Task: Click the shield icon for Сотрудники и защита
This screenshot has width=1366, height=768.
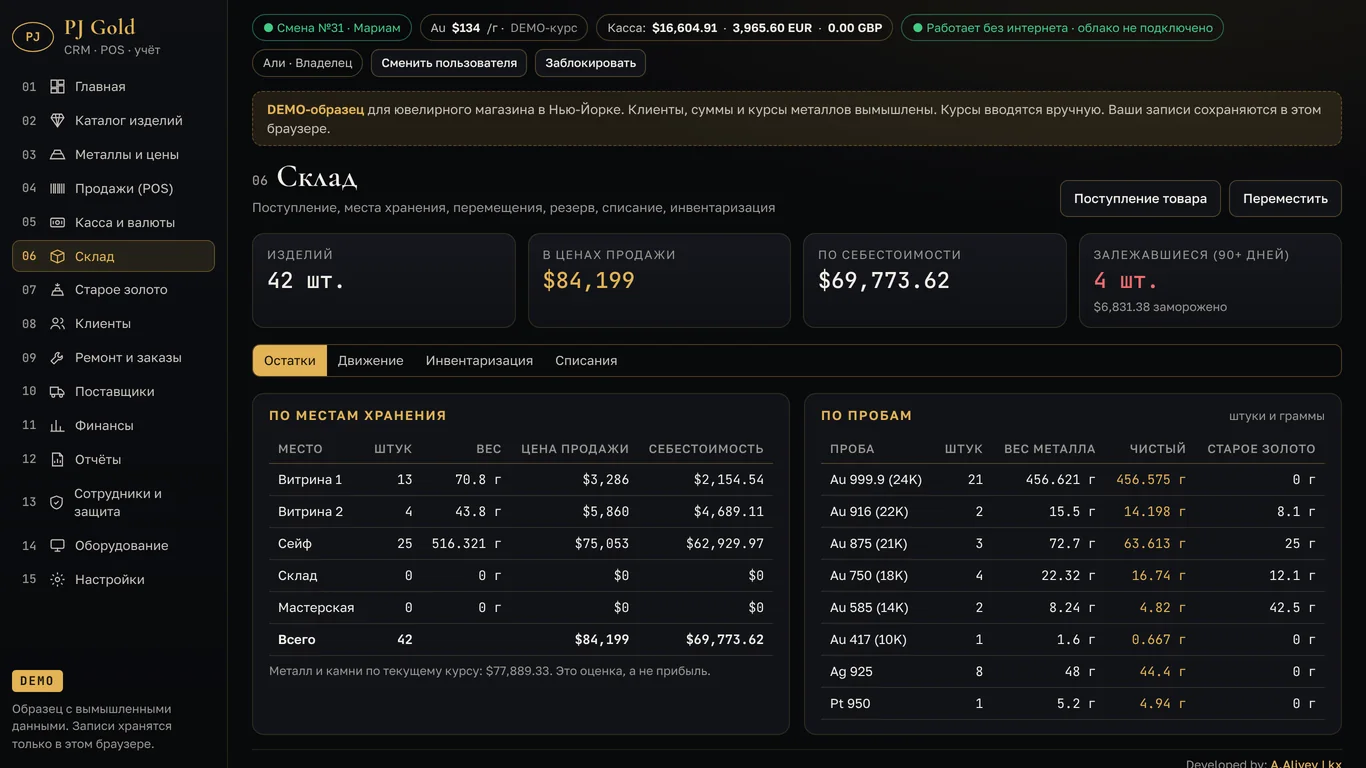Action: tap(57, 503)
